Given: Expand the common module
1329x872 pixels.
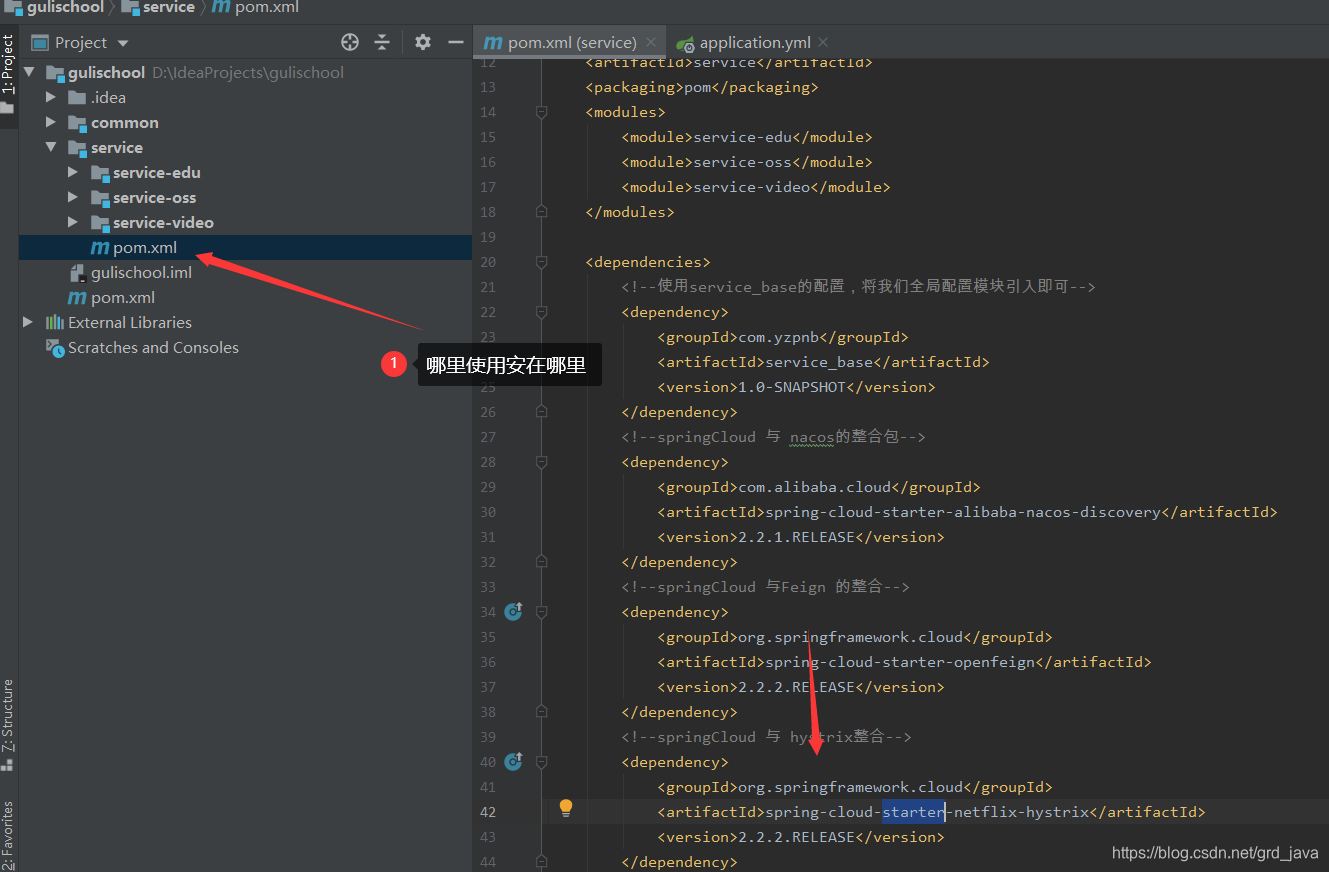Looking at the screenshot, I should [51, 122].
